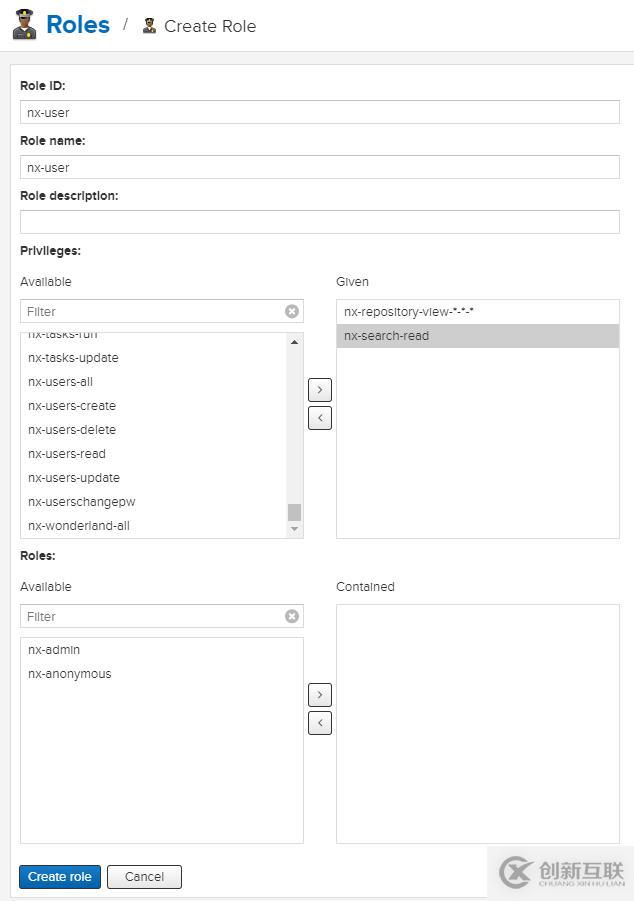Select nx-users-create in available privileges
Image resolution: width=634 pixels, height=901 pixels.
[x=72, y=406]
